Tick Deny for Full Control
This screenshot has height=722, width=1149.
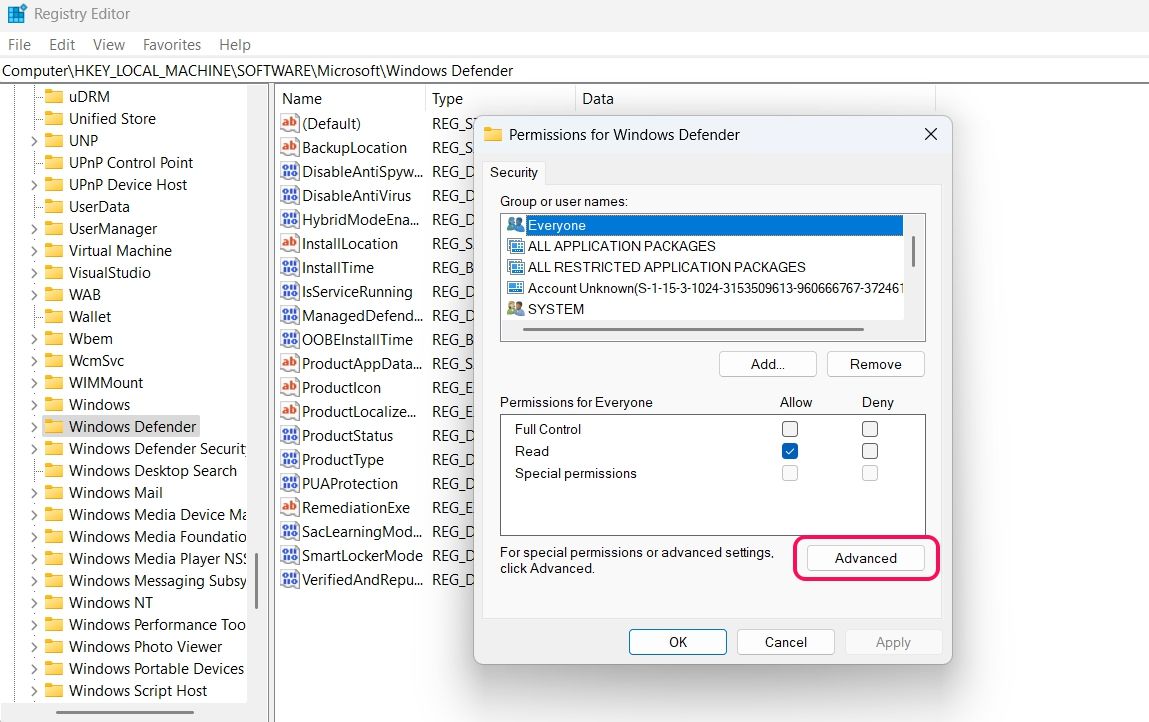[x=870, y=429]
